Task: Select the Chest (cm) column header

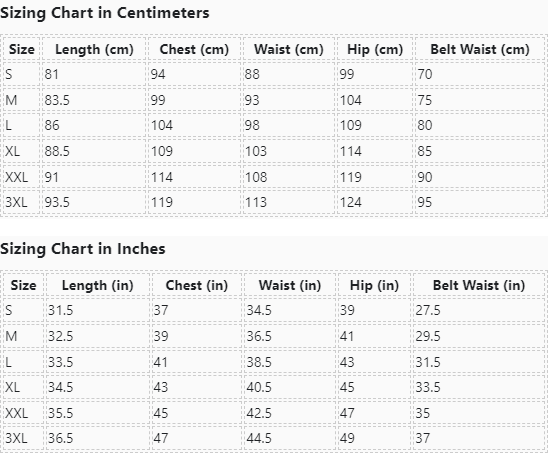Action: click(x=194, y=49)
